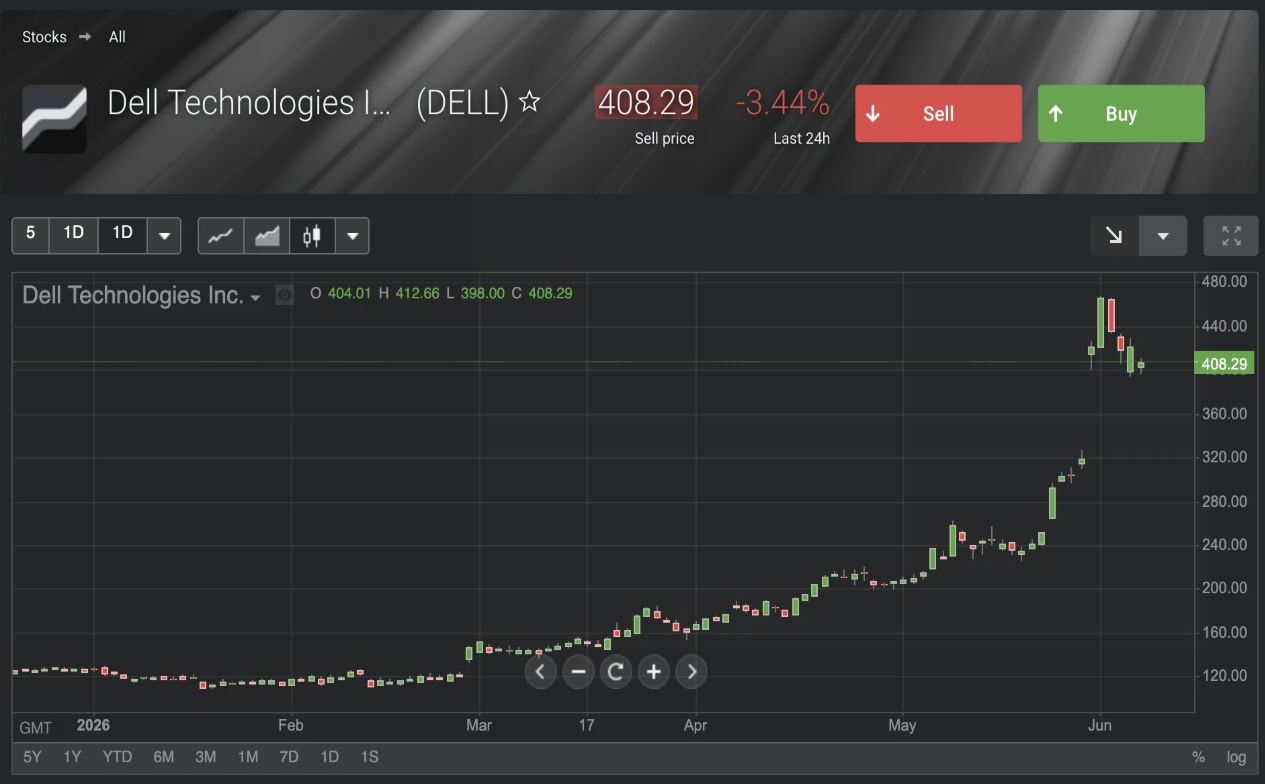Screen dimensions: 1265x784
Task: Click the tall green candle near June peak
Action: pos(1100,322)
